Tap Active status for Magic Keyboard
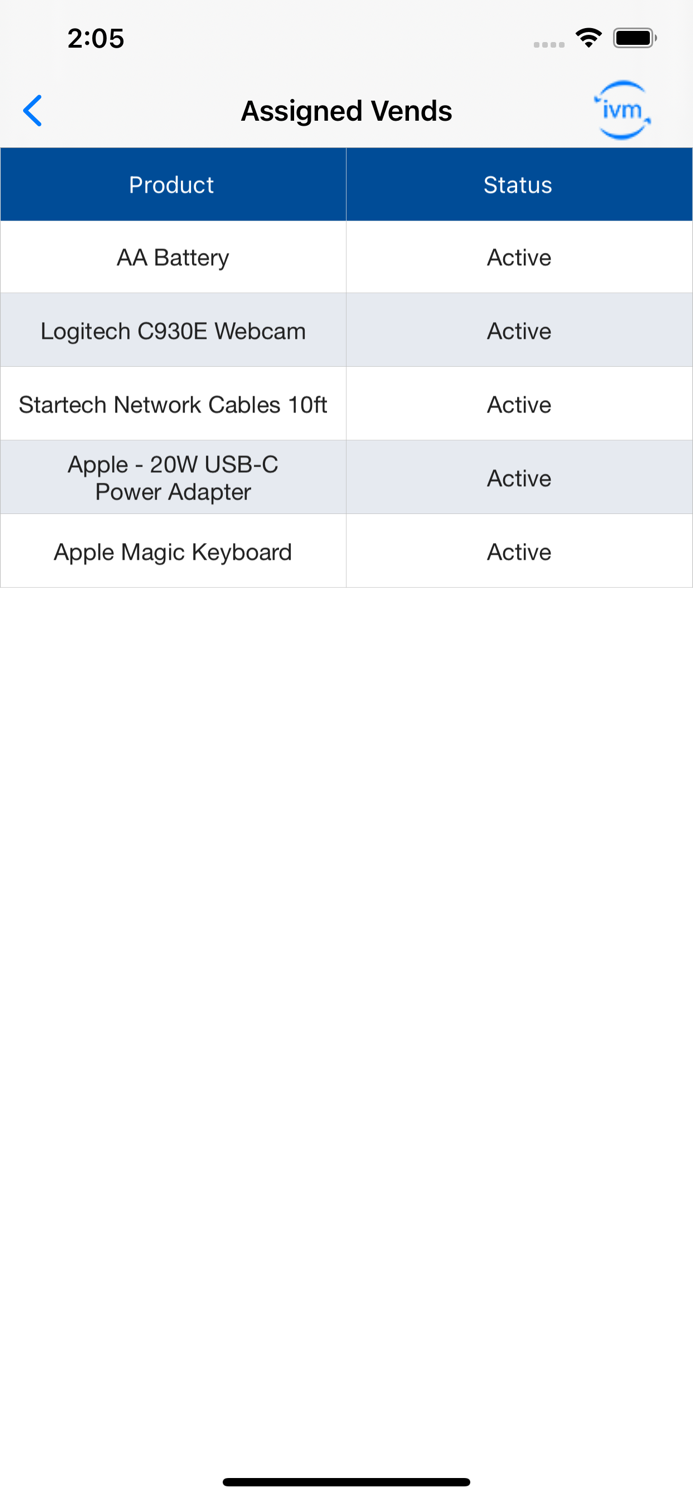693x1500 pixels. tap(519, 552)
